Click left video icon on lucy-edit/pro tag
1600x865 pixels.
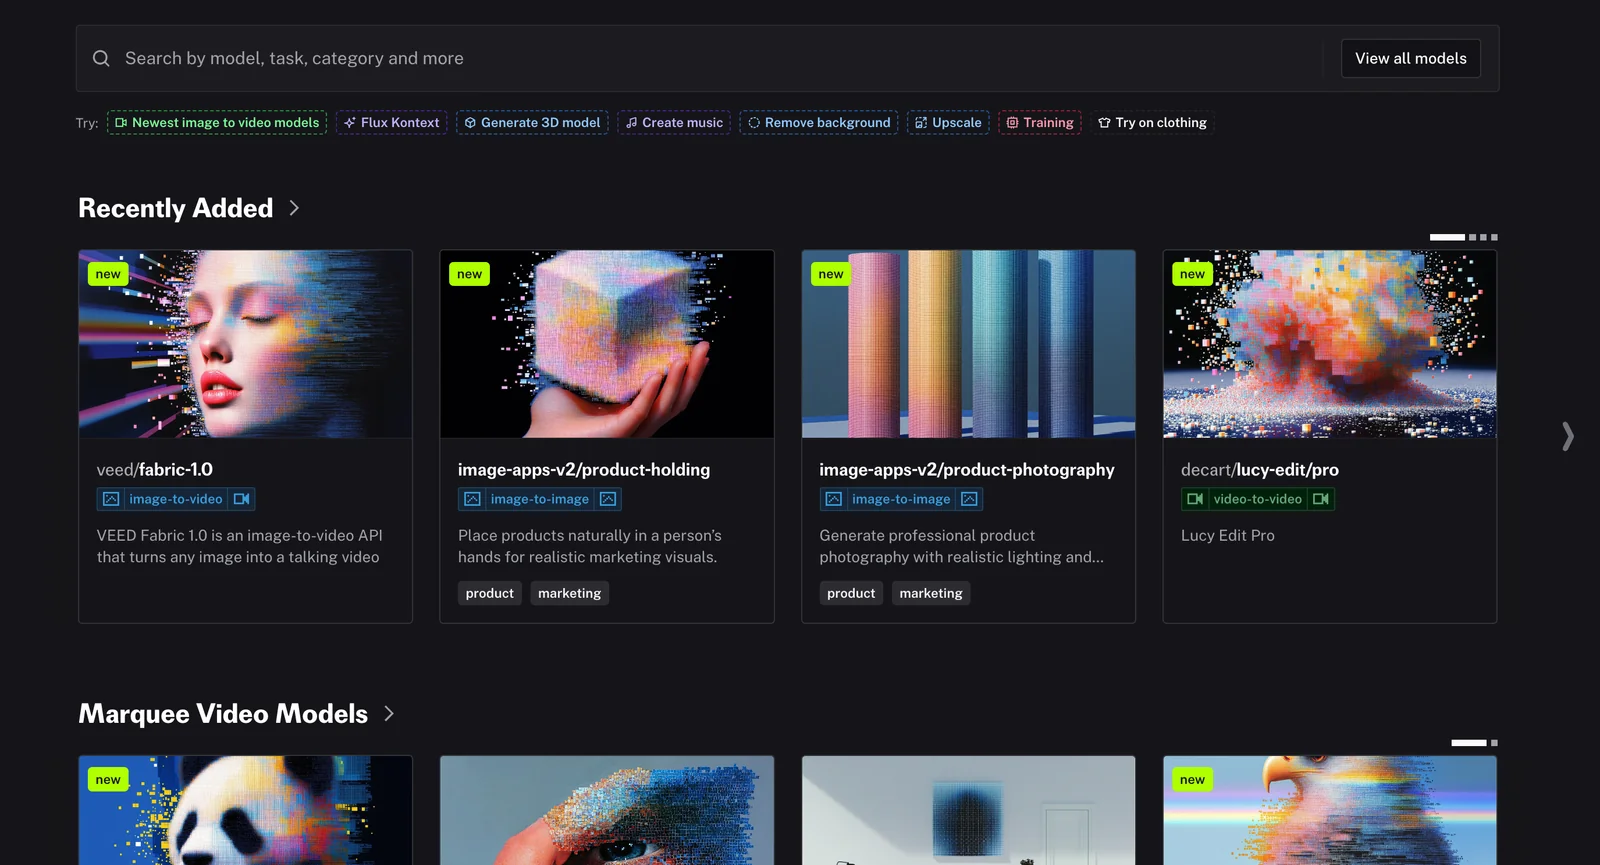click(x=1195, y=499)
